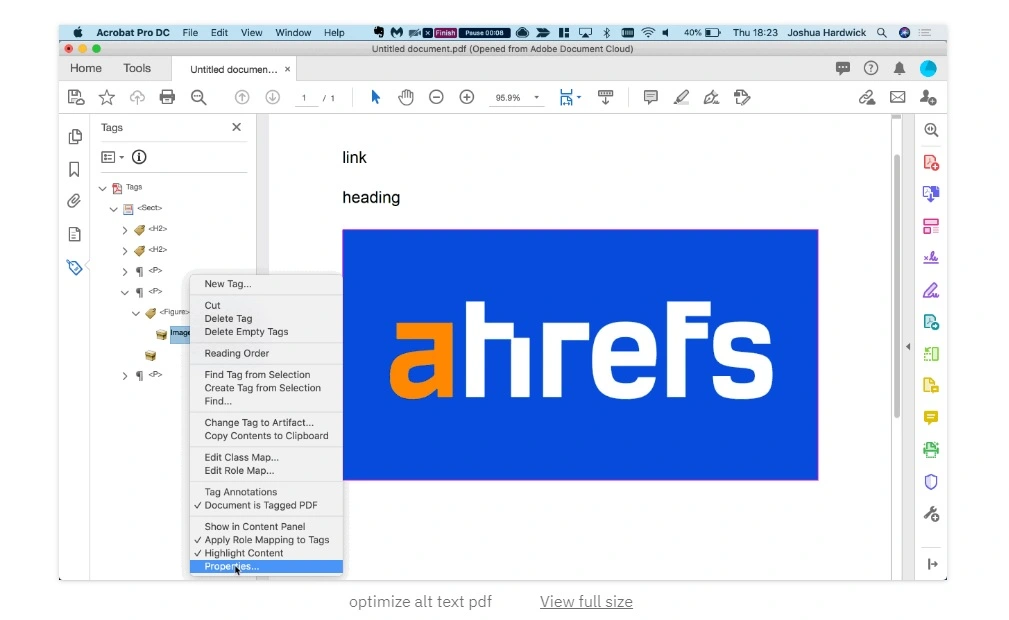Open the fit page options dropdown
This screenshot has height=620, width=1009.
579,97
